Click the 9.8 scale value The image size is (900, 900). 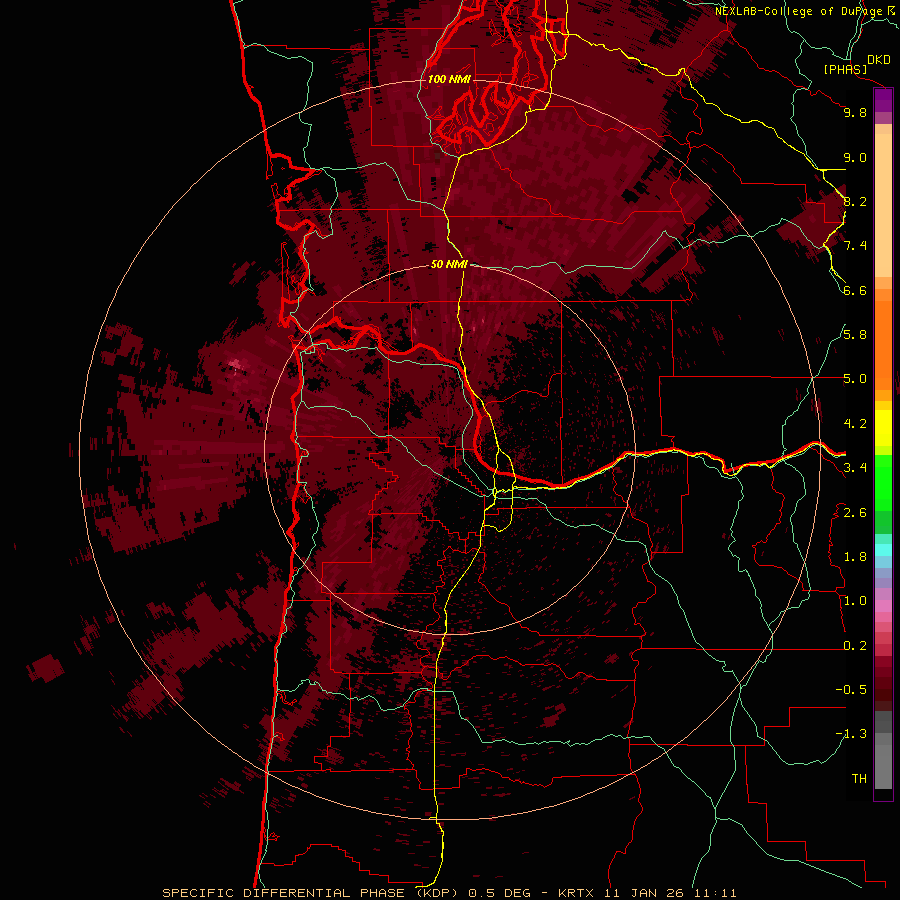pos(855,112)
